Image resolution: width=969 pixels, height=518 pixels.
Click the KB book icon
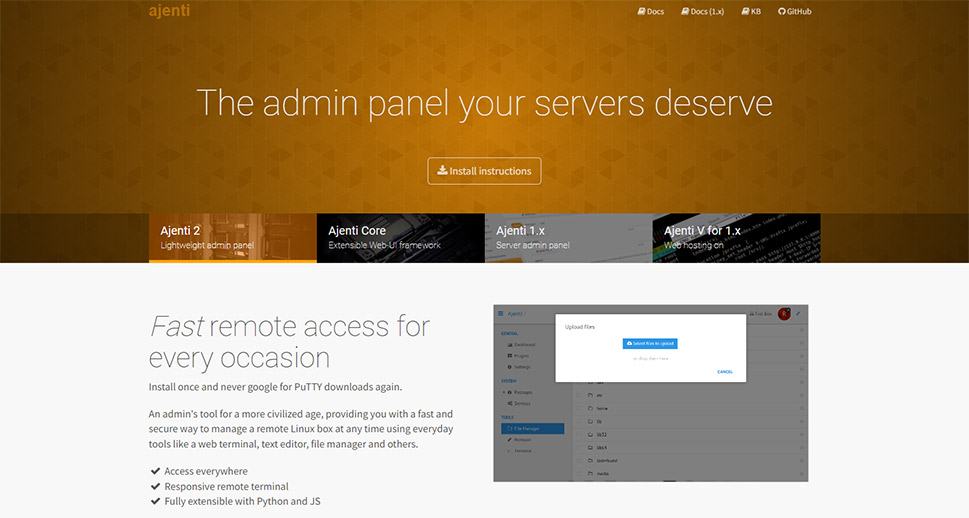coord(745,12)
